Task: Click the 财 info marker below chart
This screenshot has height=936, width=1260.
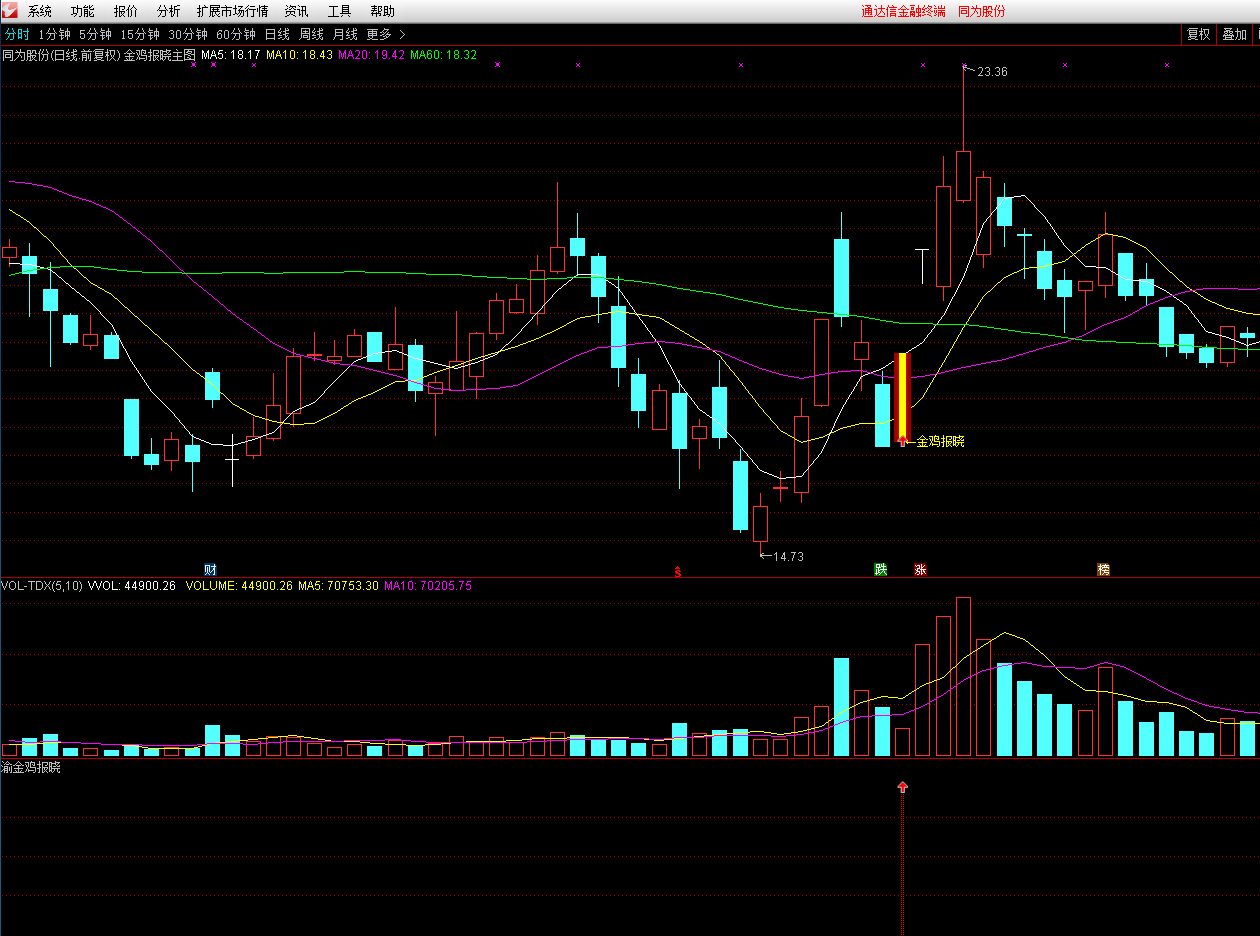Action: coord(210,569)
